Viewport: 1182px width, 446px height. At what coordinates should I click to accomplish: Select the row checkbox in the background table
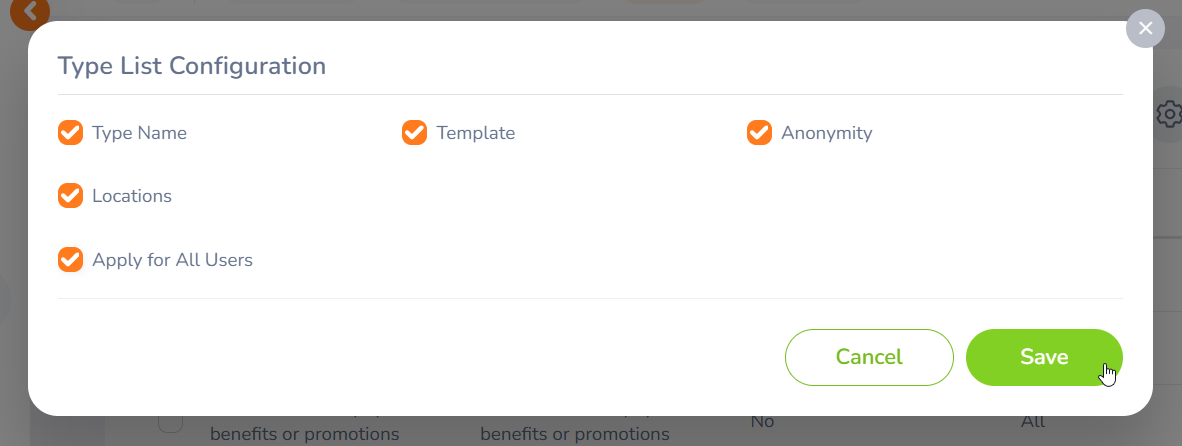[170, 423]
